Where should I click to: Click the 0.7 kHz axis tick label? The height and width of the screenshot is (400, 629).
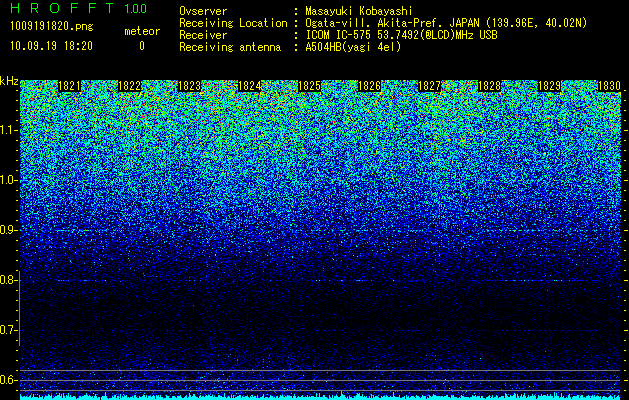8,330
